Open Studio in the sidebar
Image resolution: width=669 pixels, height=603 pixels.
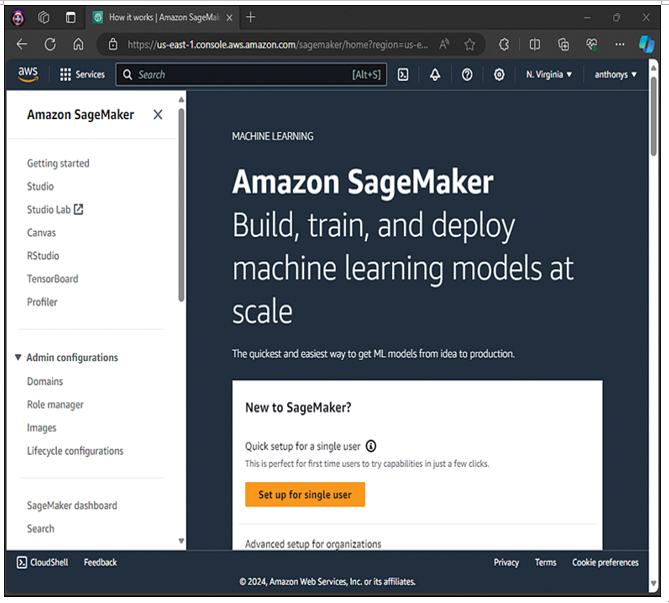[40, 186]
